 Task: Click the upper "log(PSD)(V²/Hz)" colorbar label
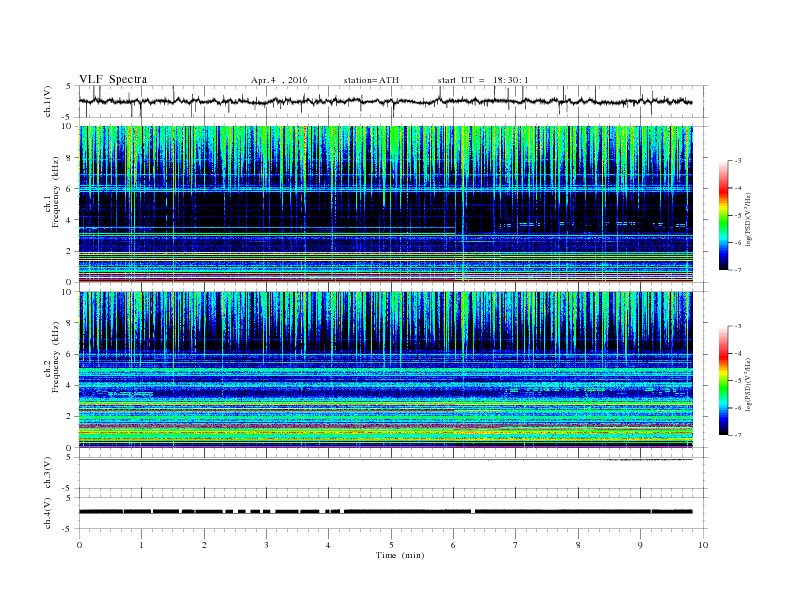pyautogui.click(x=749, y=220)
